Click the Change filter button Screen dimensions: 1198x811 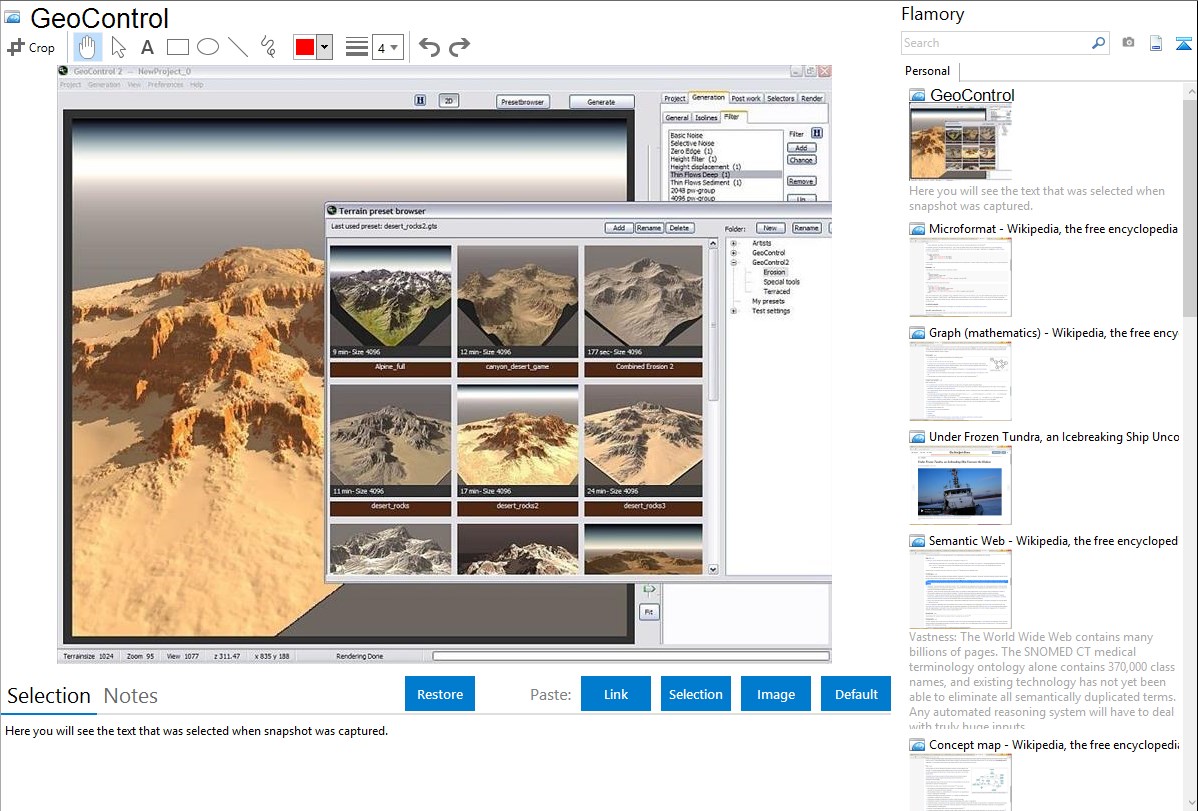801,161
